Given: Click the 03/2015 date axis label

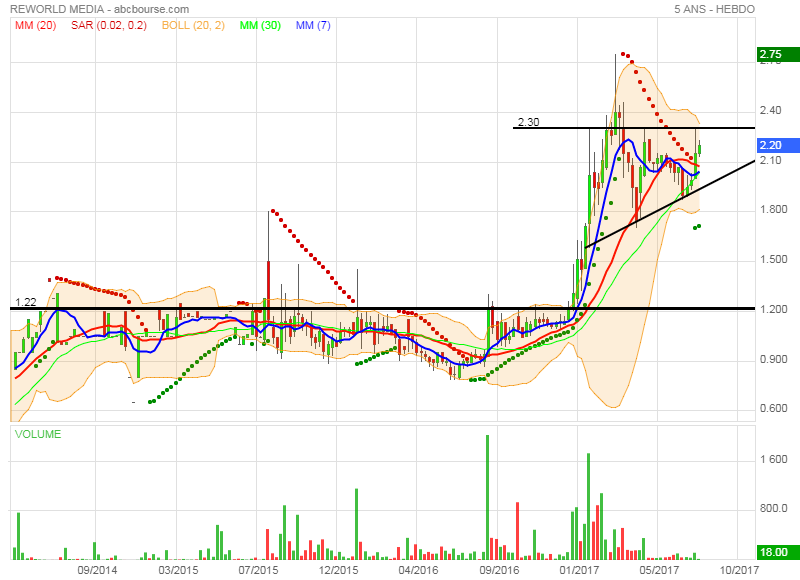Looking at the screenshot, I should click(x=178, y=570).
